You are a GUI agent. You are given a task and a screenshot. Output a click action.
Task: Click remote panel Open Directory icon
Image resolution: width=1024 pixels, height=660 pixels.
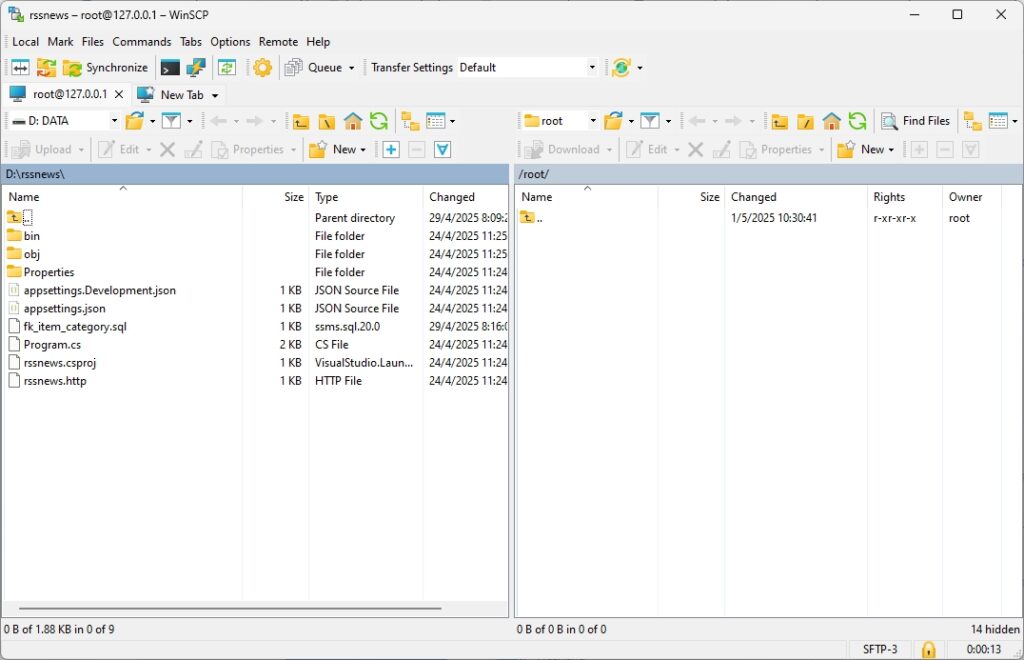pyautogui.click(x=614, y=121)
